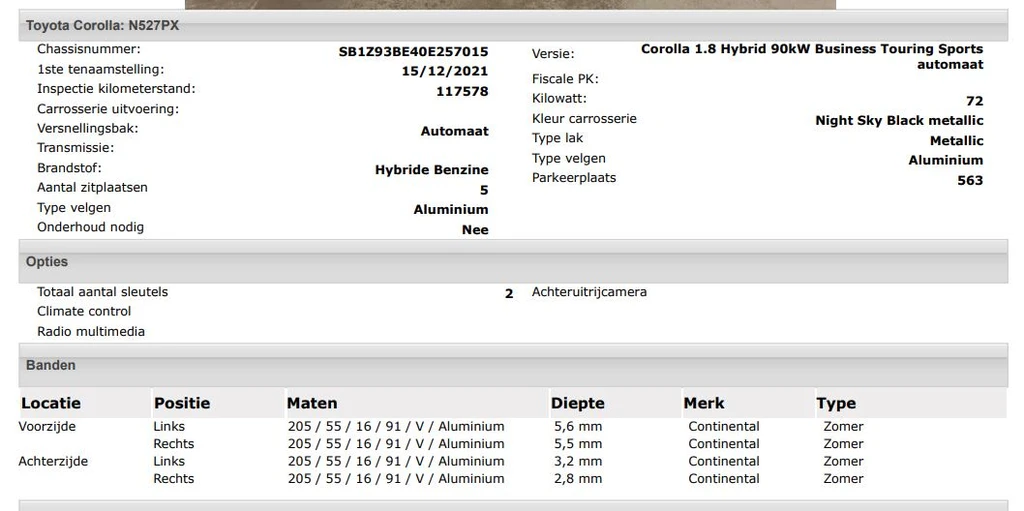
Task: Click Zomer in the 2,8 mm row
Action: coord(843,478)
